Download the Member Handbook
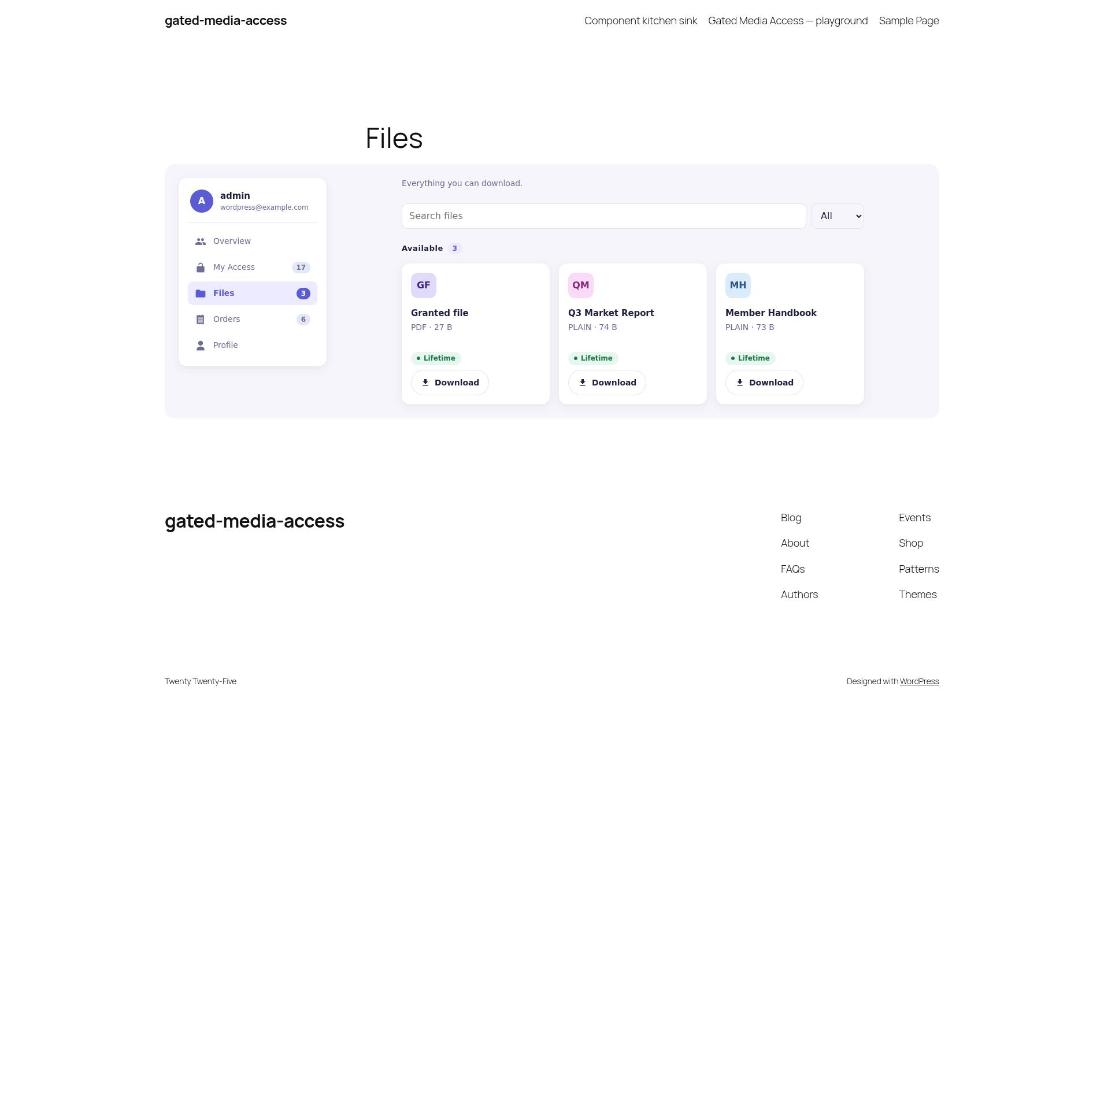Screen dimensions: 1104x1113 coord(764,383)
